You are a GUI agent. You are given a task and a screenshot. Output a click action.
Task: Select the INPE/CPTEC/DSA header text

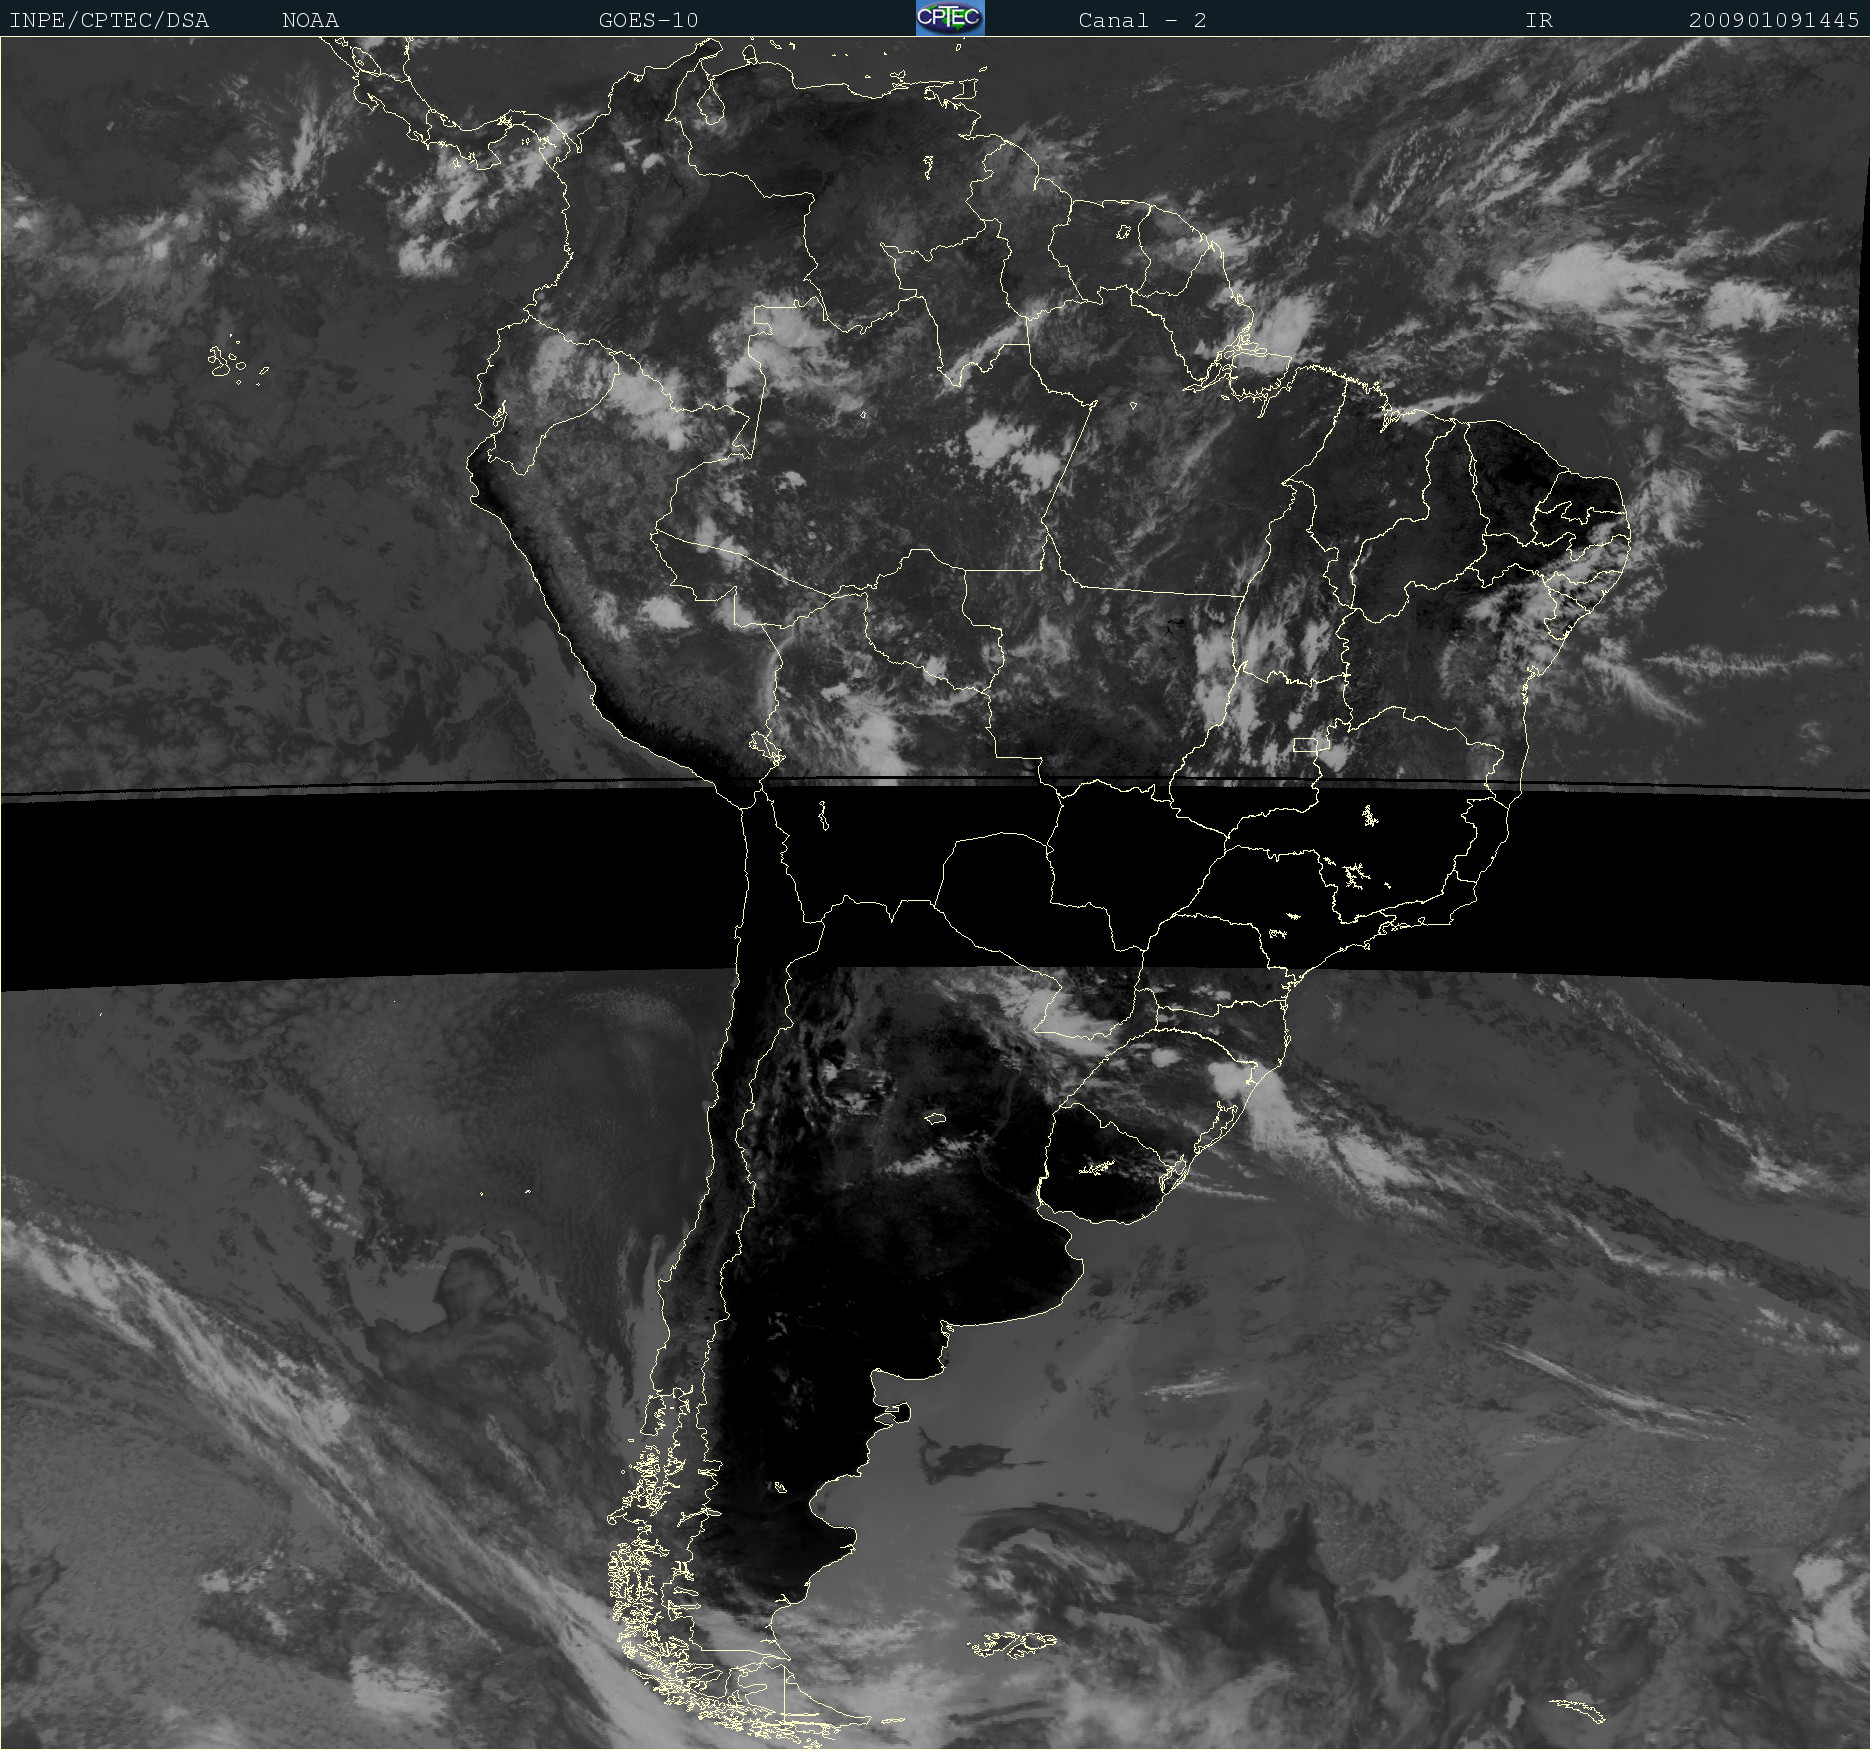(109, 20)
